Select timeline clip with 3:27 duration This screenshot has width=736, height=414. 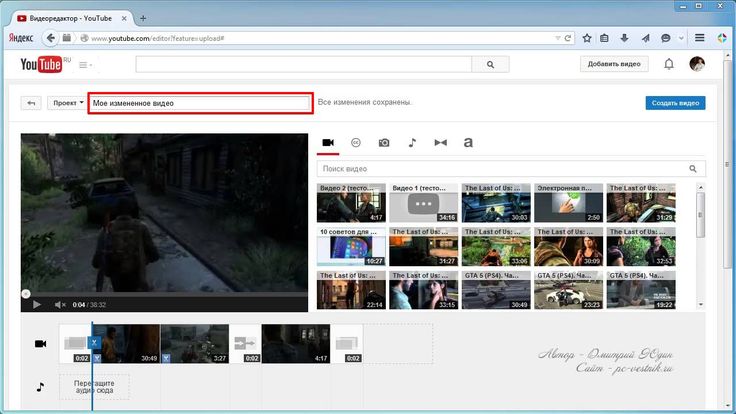point(195,344)
